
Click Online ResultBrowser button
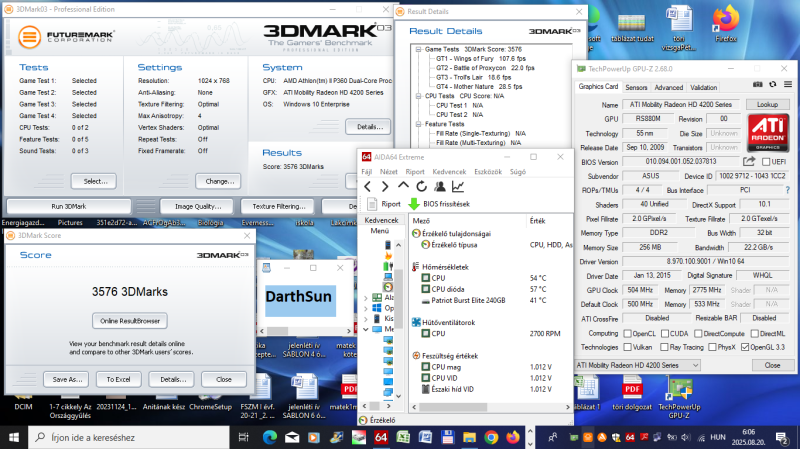[130, 321]
